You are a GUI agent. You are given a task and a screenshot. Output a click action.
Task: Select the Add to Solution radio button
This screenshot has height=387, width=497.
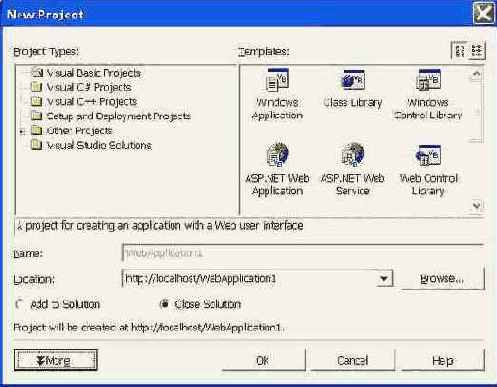20,304
